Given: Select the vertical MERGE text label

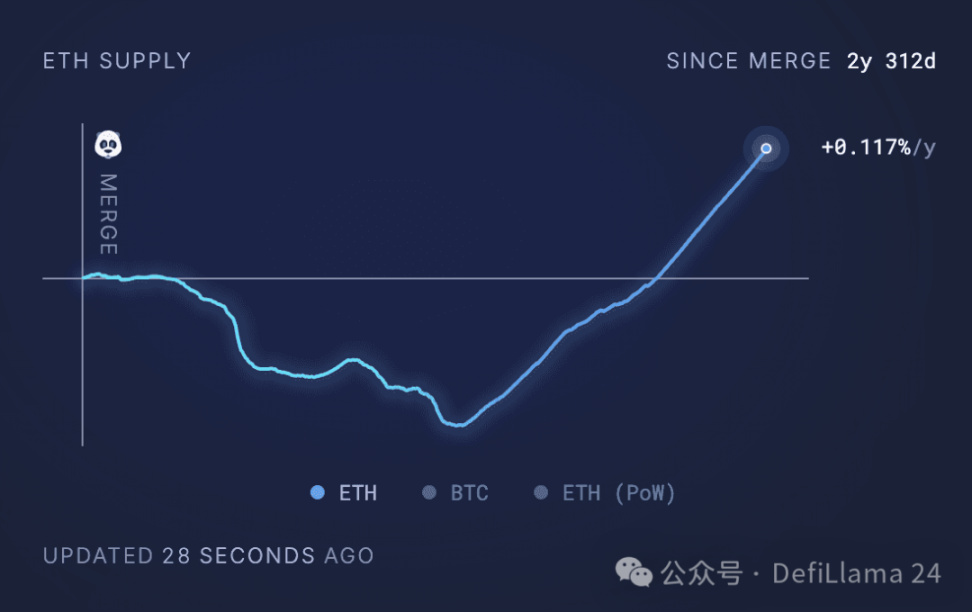Looking at the screenshot, I should coord(108,214).
